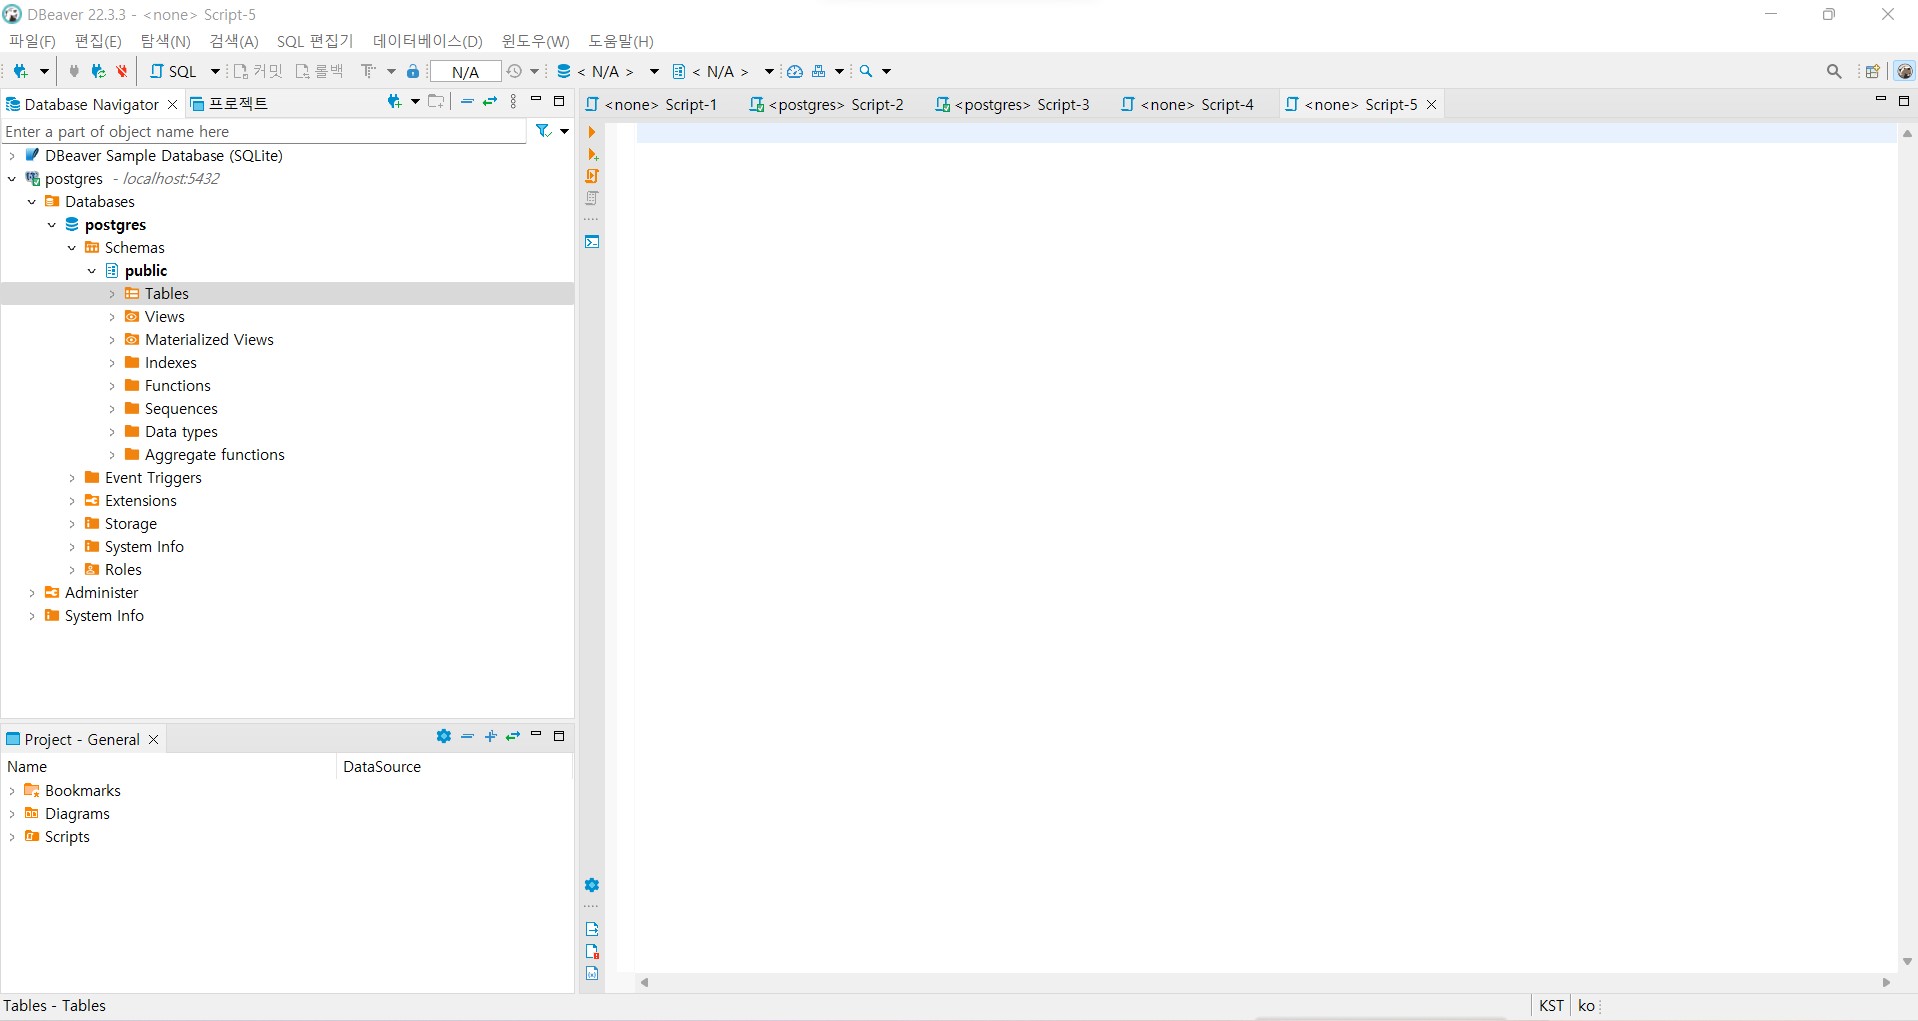Expand the Views folder

pyautogui.click(x=112, y=317)
